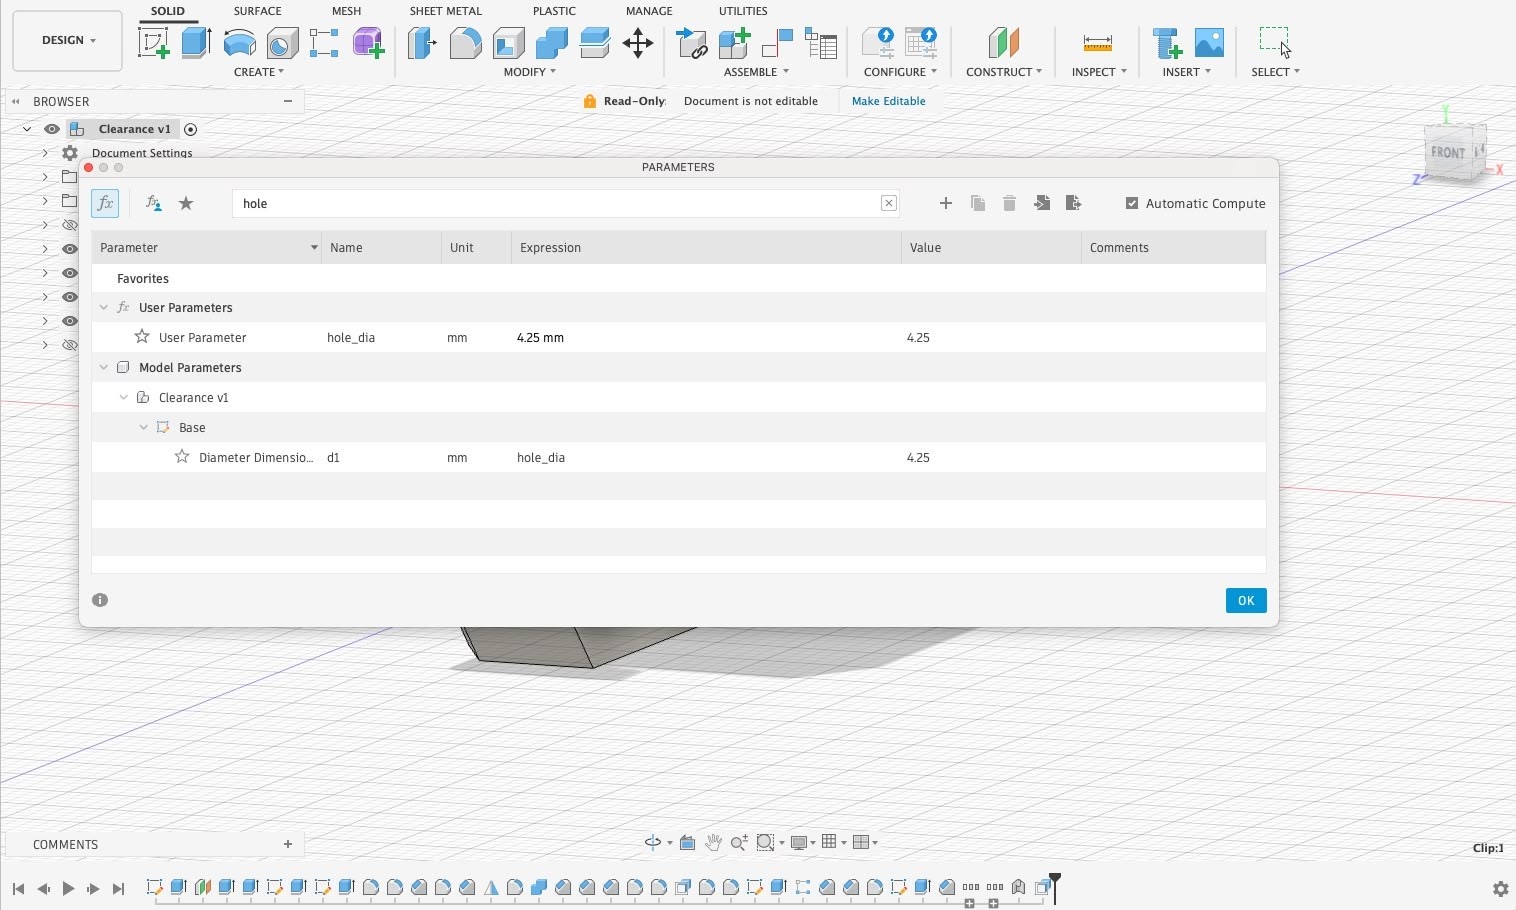1516x910 pixels.
Task: Switch to the SURFACE tab
Action: click(257, 11)
